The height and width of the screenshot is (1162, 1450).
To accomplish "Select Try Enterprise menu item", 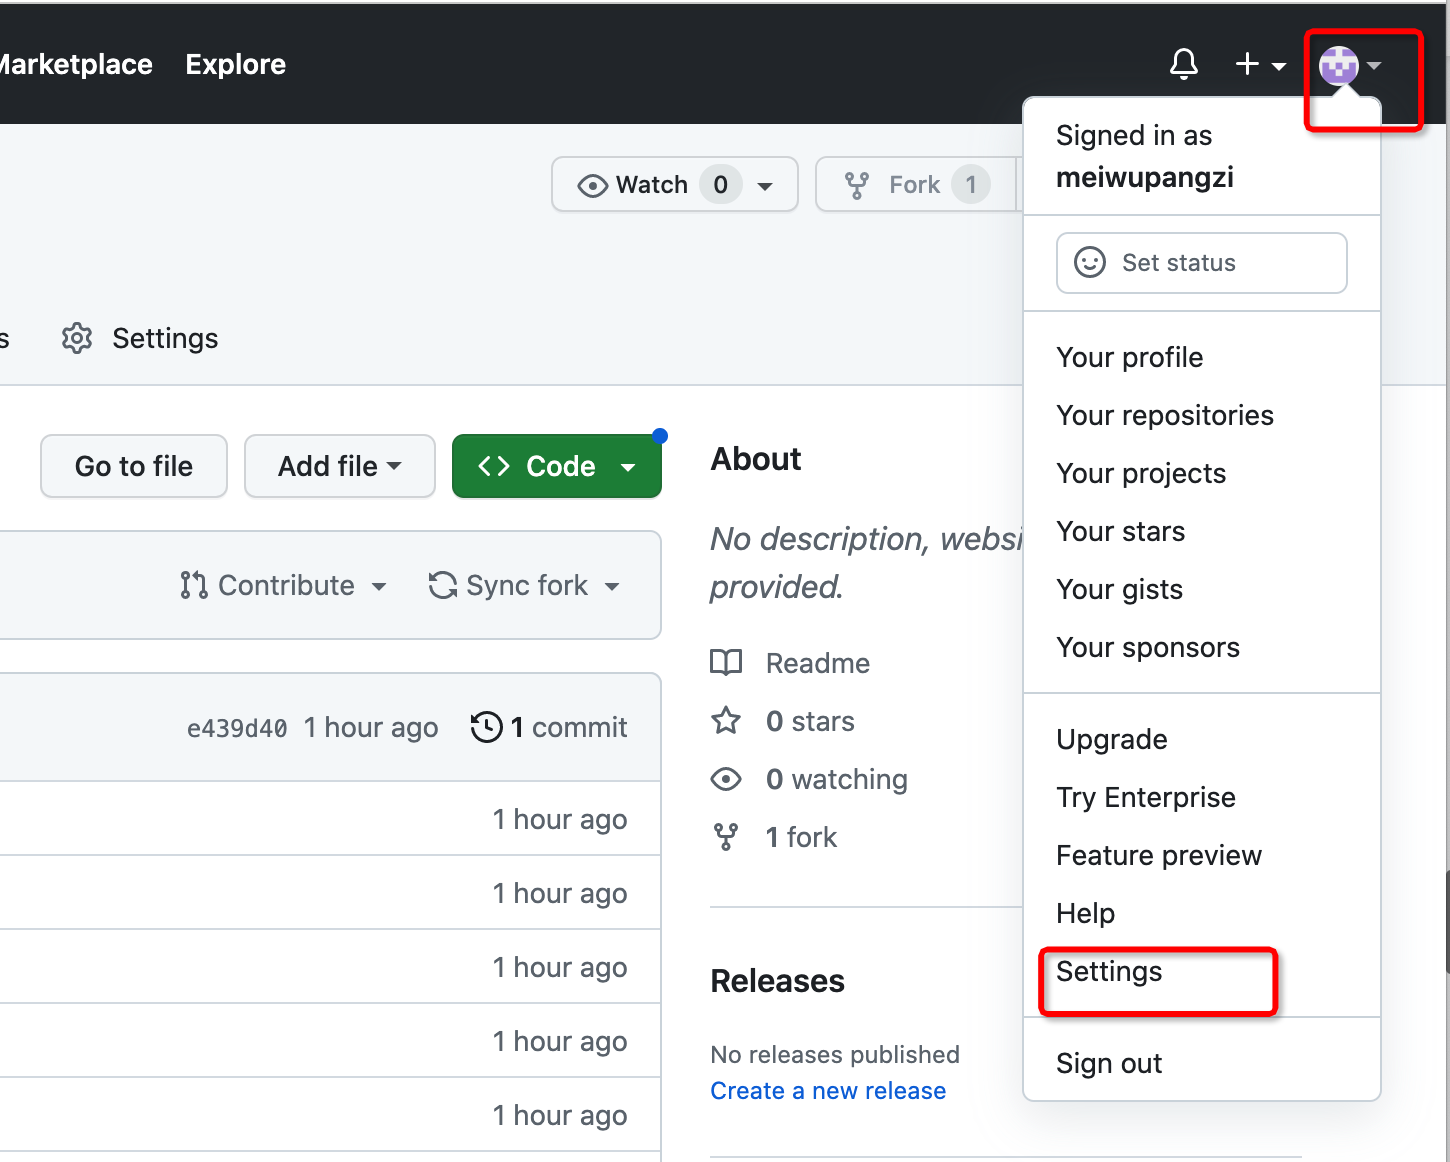I will pyautogui.click(x=1202, y=797).
